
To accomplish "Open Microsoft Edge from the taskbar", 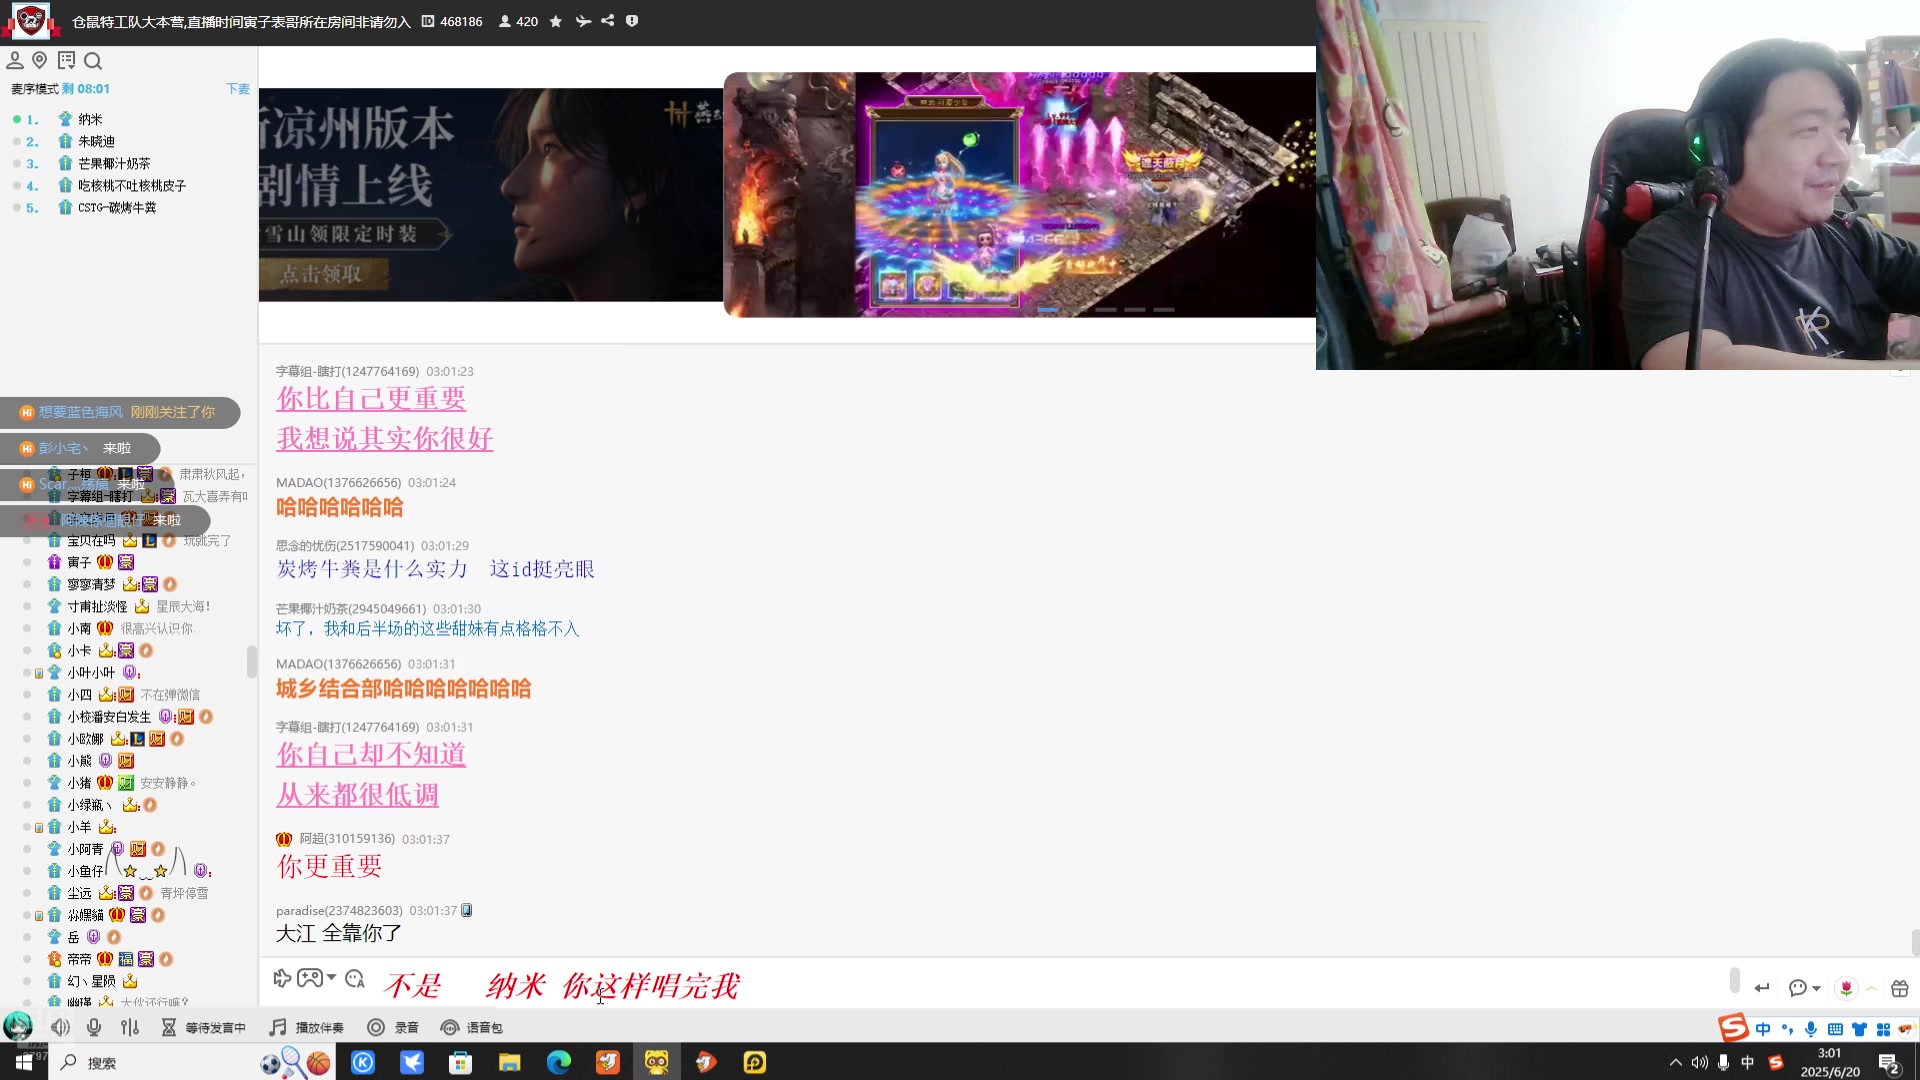I will (558, 1062).
